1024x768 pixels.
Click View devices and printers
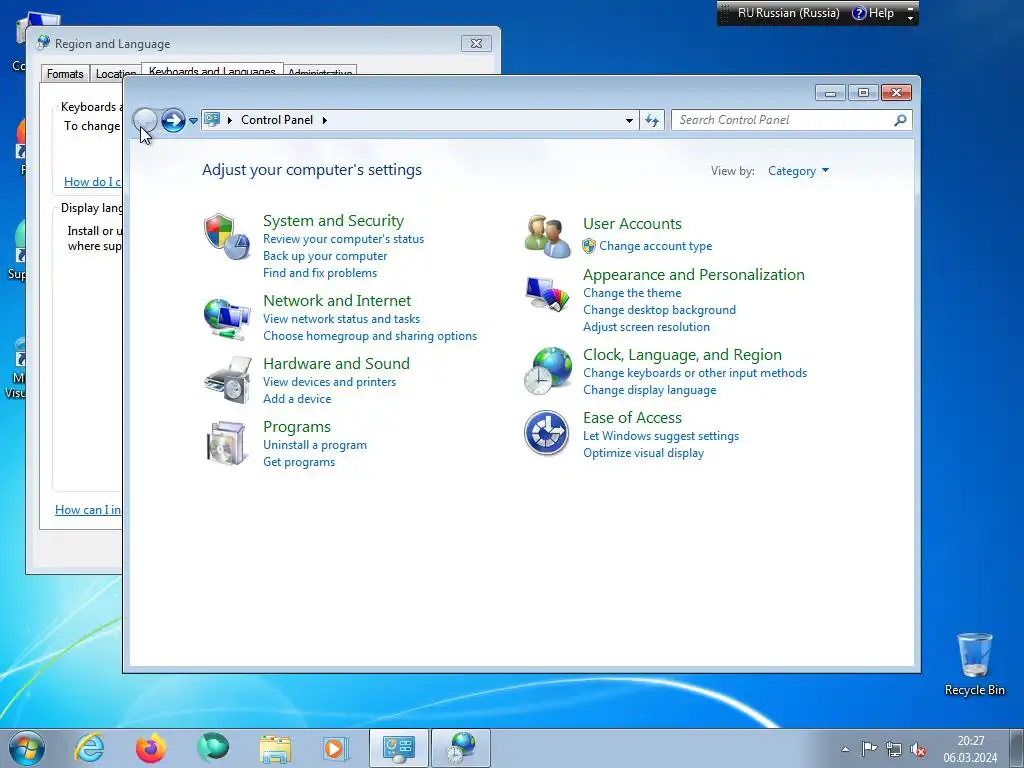(x=329, y=381)
